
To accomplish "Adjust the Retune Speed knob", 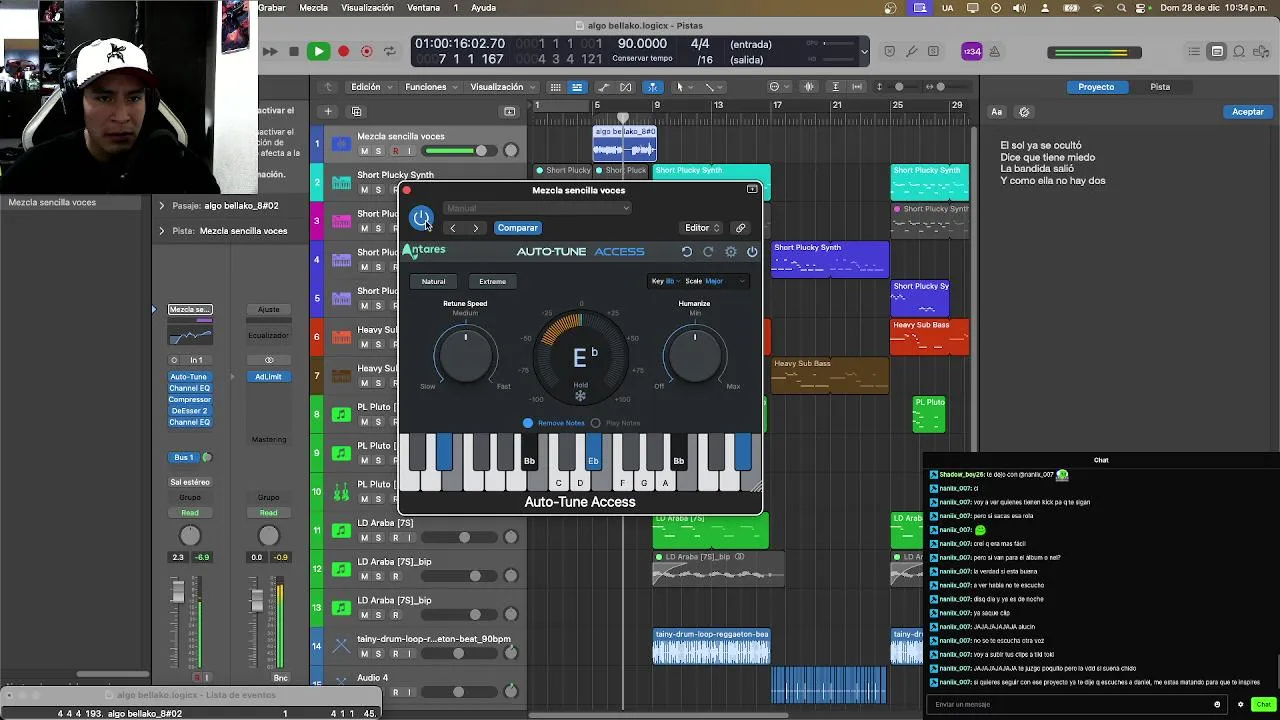I will point(465,355).
